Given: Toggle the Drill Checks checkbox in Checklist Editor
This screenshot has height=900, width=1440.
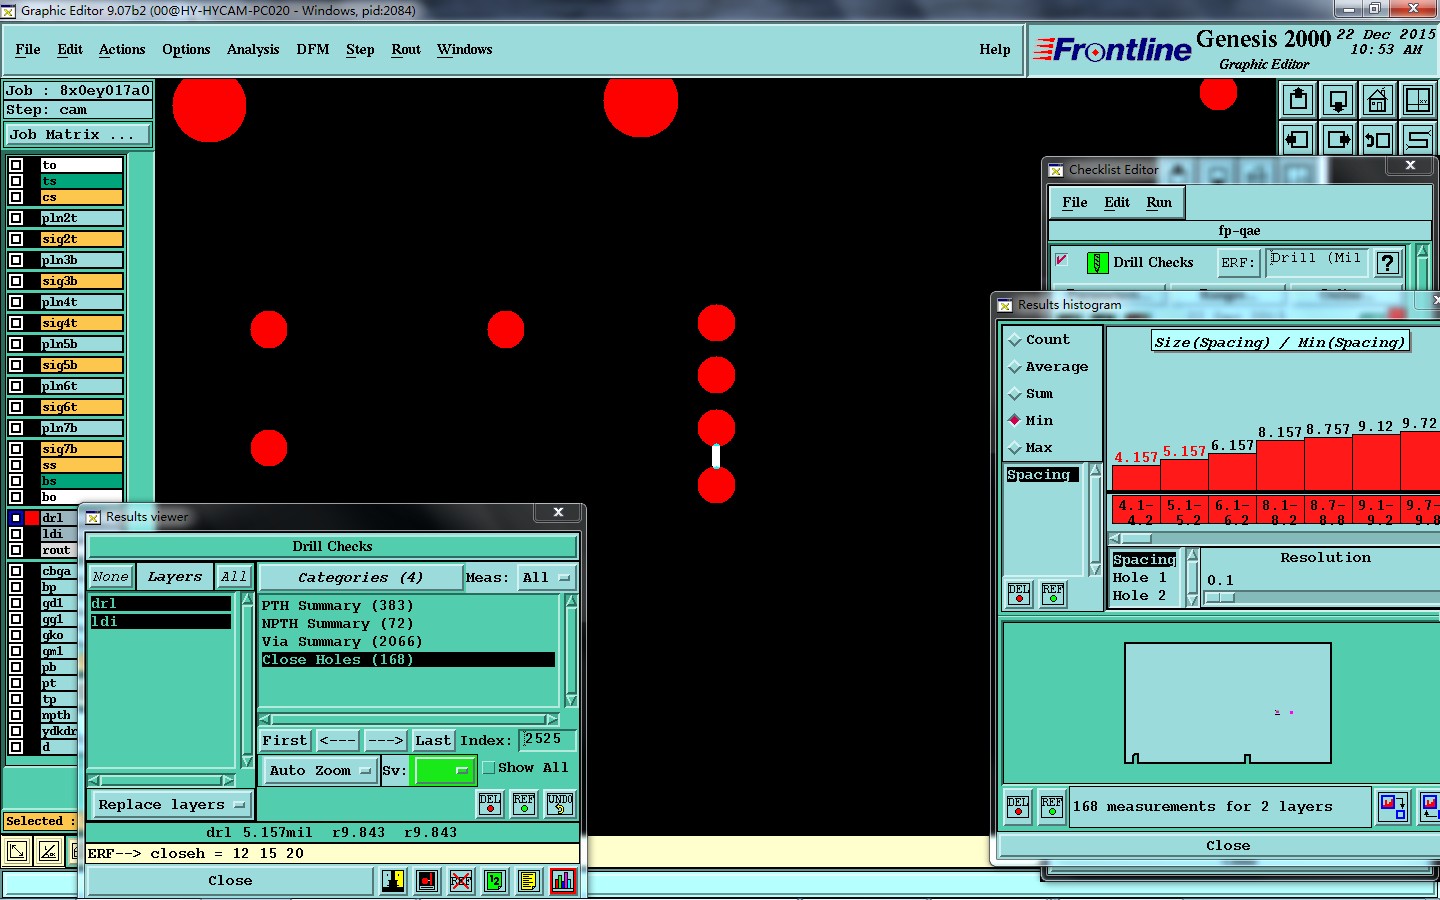Looking at the screenshot, I should tap(1061, 260).
